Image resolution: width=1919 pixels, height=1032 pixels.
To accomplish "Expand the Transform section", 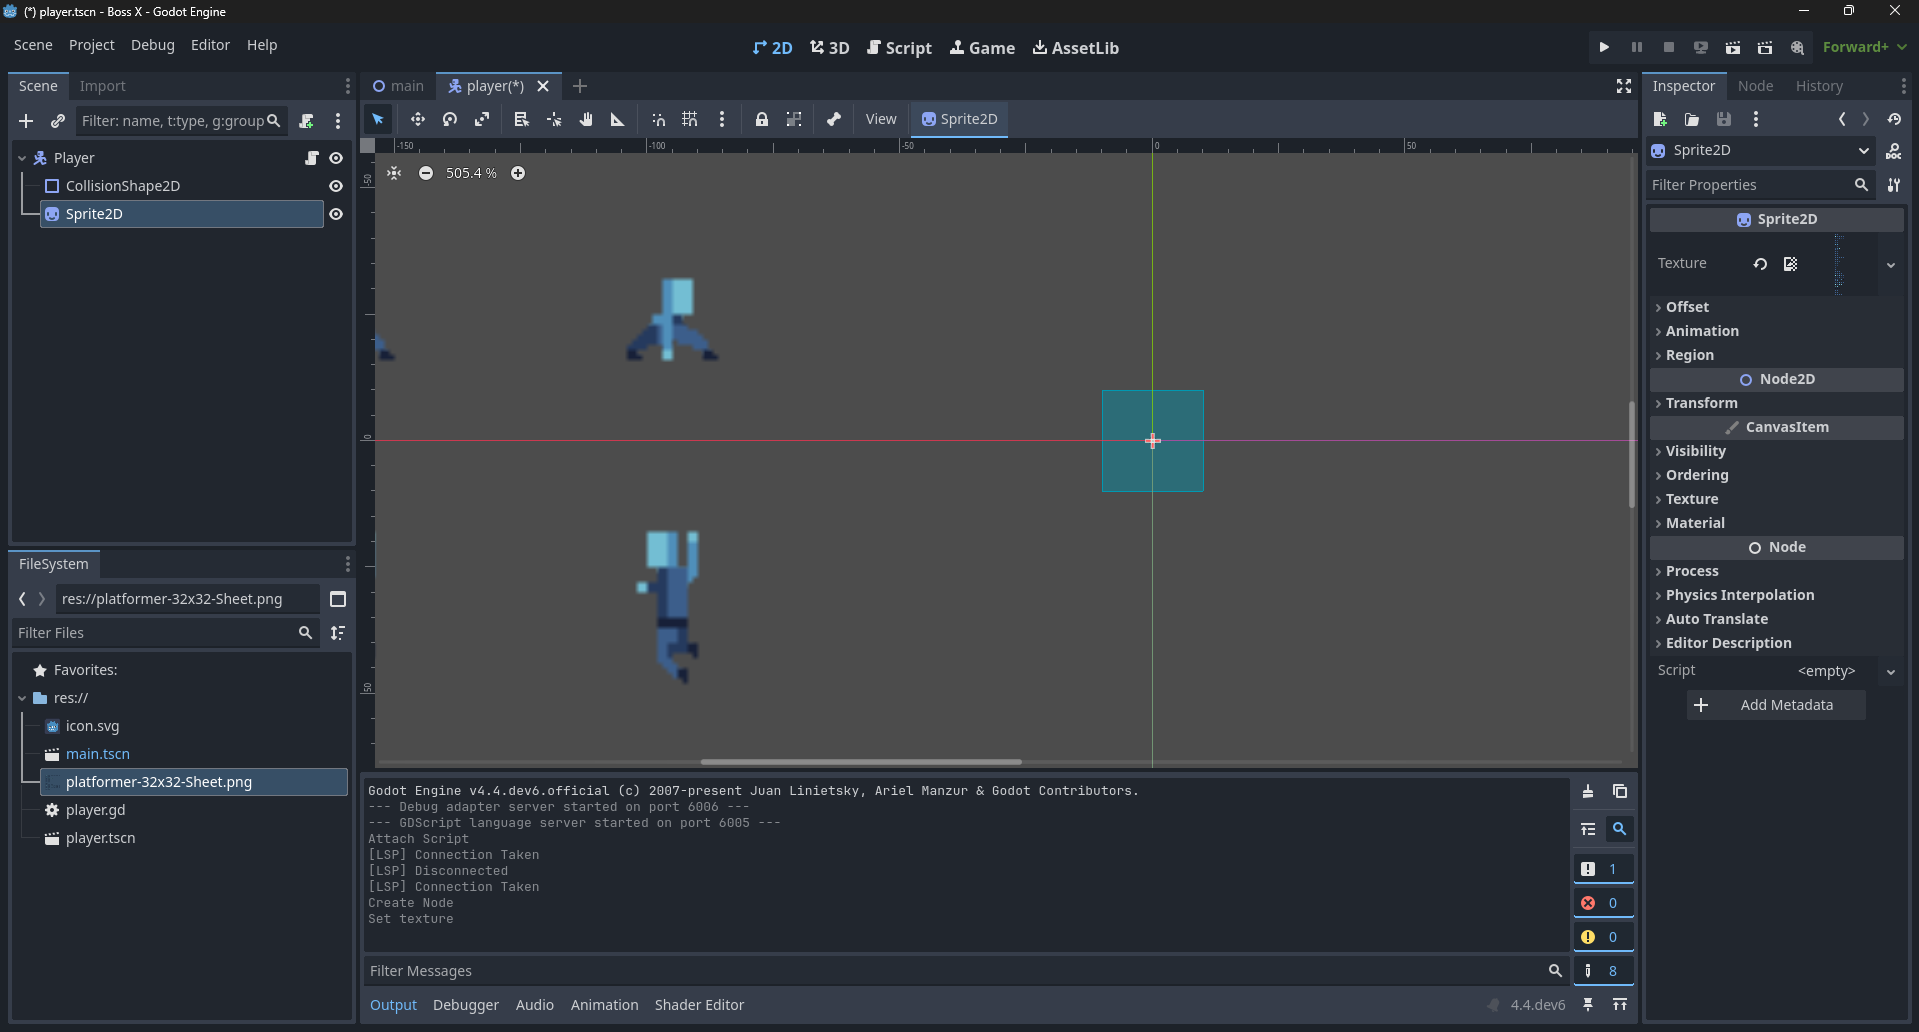I will pyautogui.click(x=1776, y=403).
